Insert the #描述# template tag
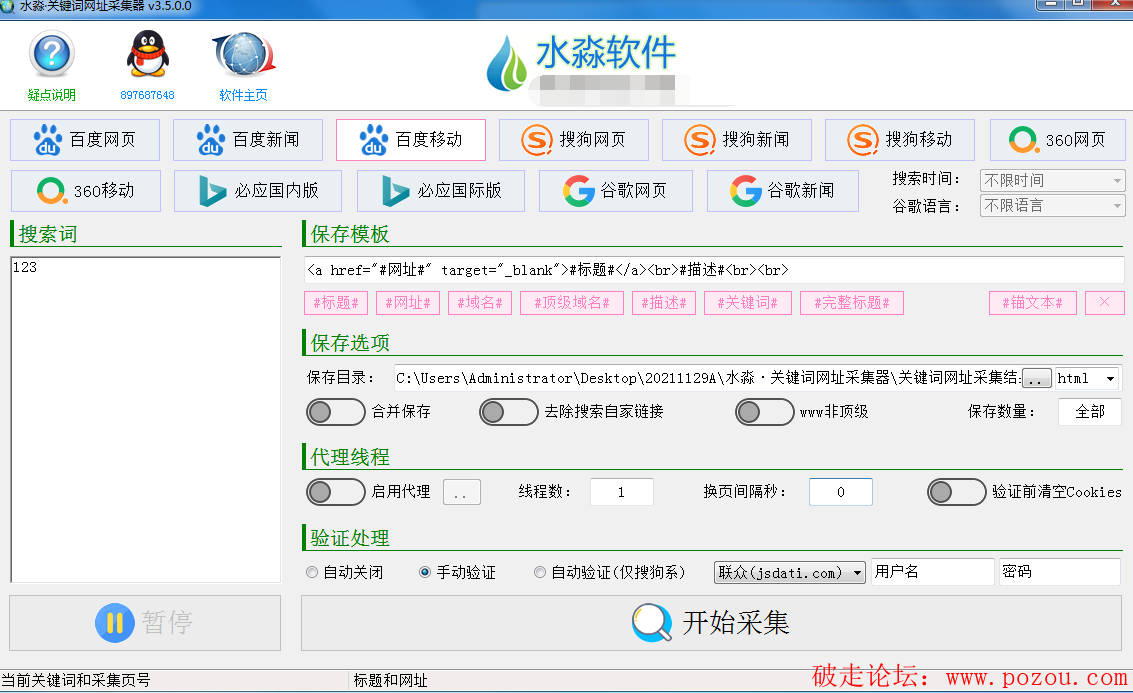Image resolution: width=1133 pixels, height=693 pixels. click(x=664, y=303)
